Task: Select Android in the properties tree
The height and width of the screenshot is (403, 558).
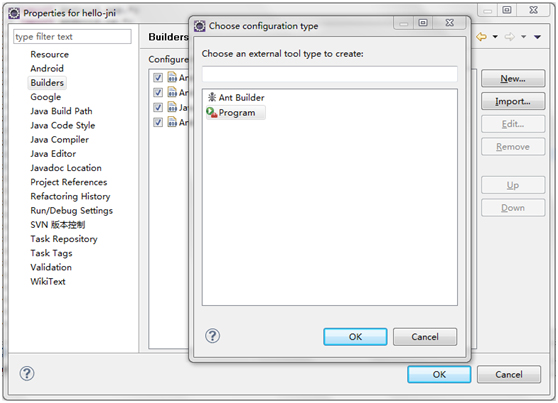Action: 47,68
